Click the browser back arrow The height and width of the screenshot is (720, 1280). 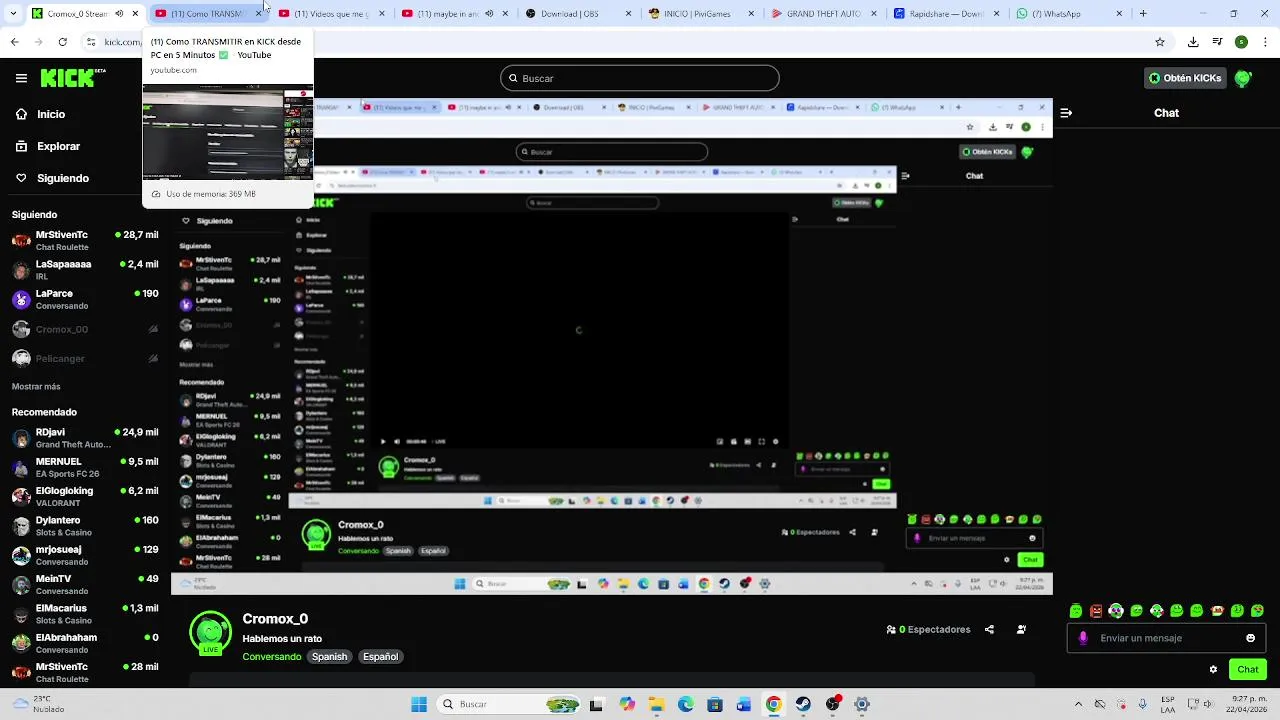click(x=14, y=42)
